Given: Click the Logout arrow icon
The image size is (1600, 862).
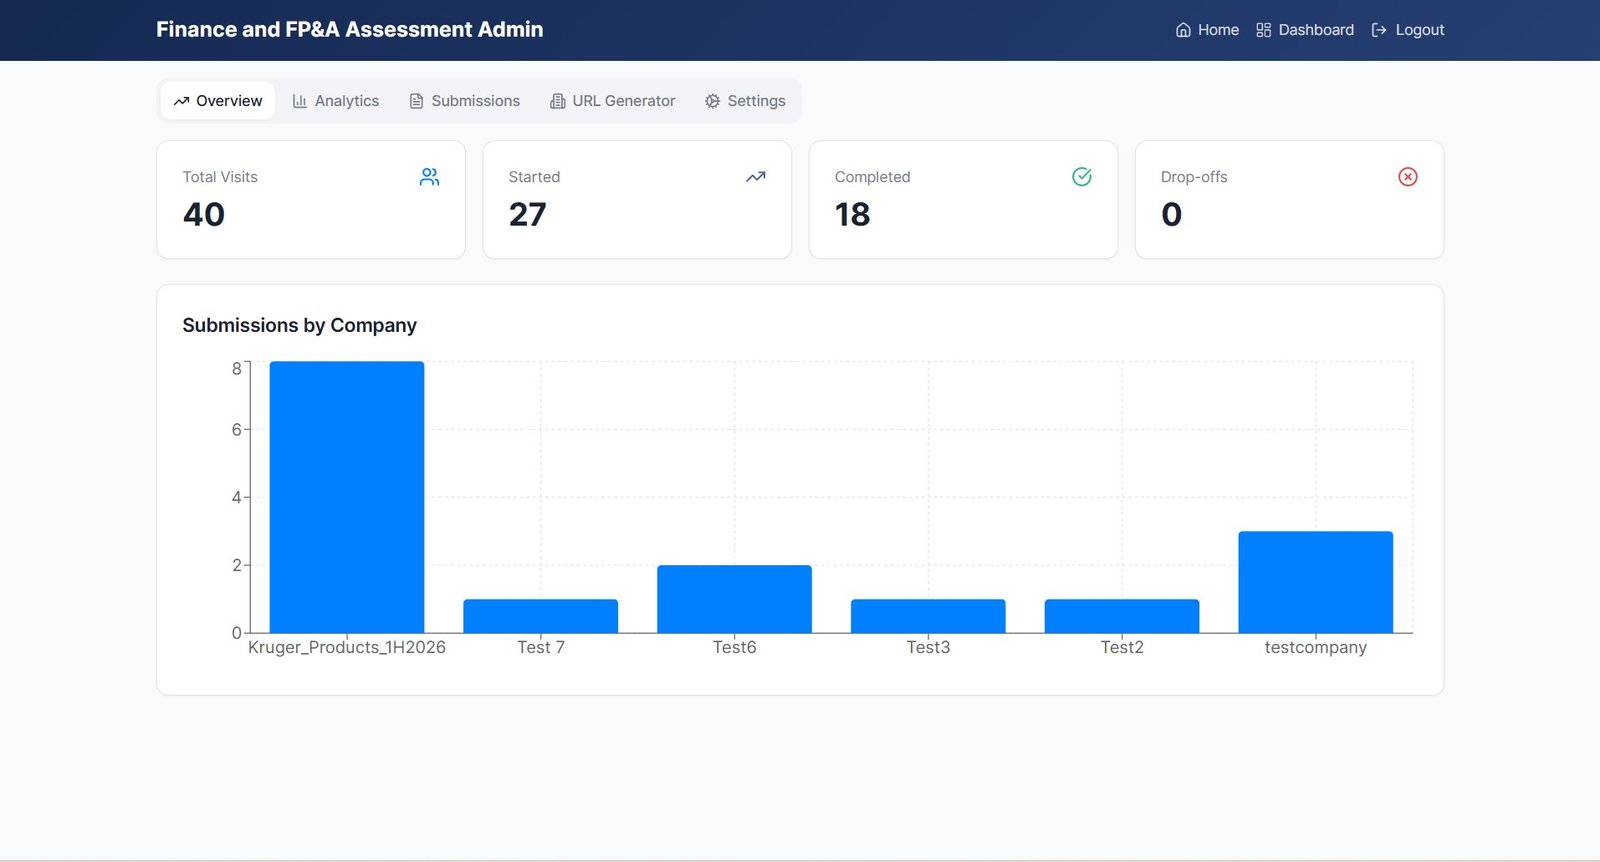Looking at the screenshot, I should [1379, 30].
